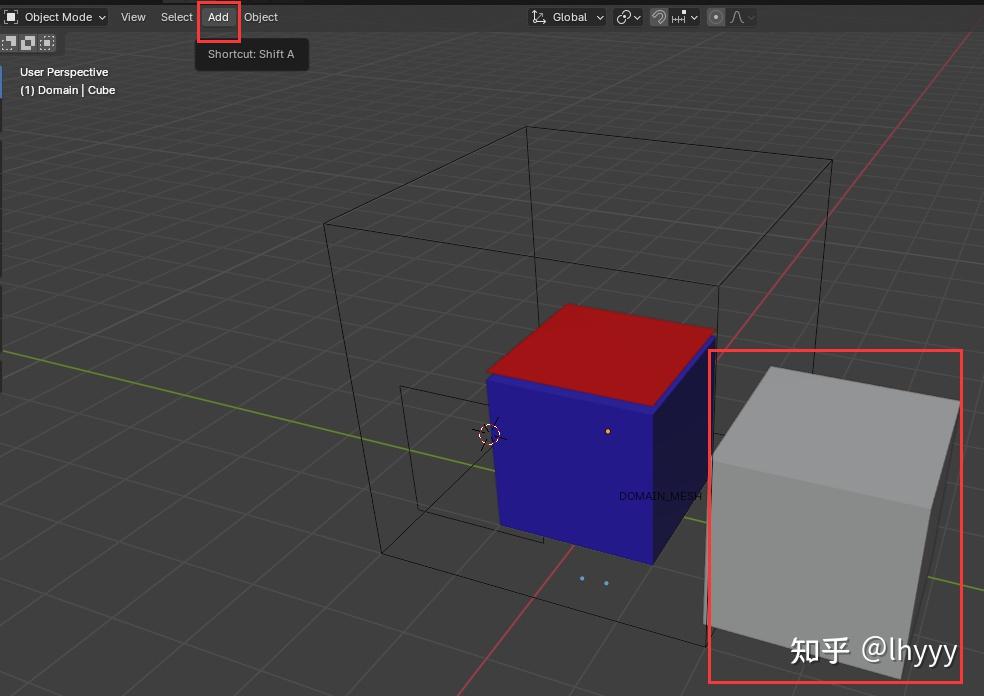
Task: Open the editor type selector icon
Action: point(10,17)
